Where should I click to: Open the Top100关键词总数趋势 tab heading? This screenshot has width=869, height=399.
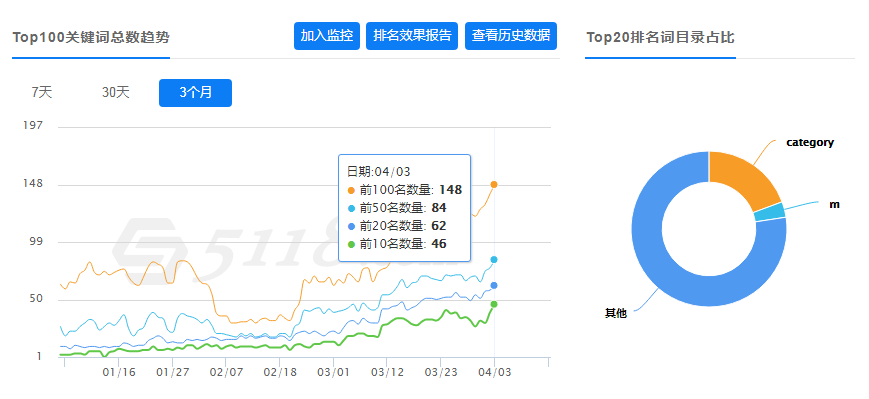coord(91,38)
